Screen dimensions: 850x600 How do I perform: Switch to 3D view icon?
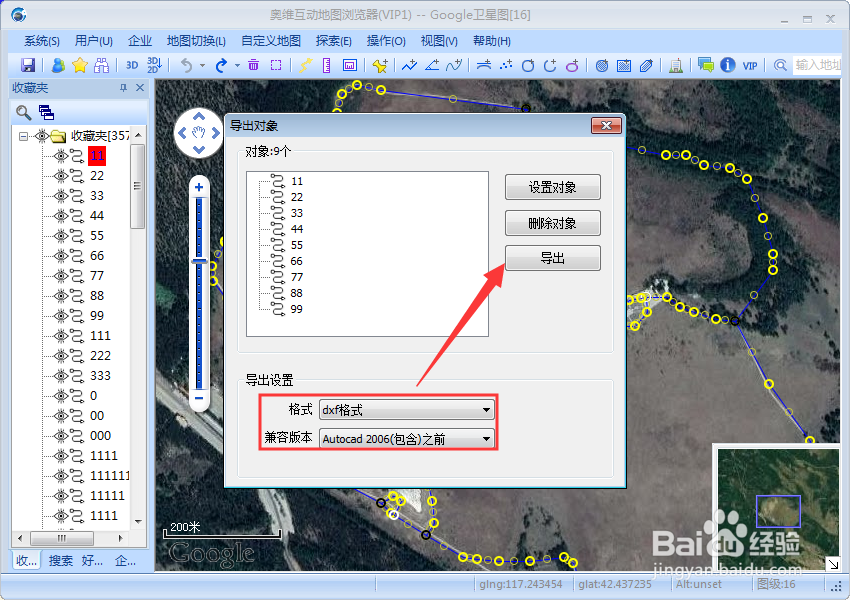[132, 66]
